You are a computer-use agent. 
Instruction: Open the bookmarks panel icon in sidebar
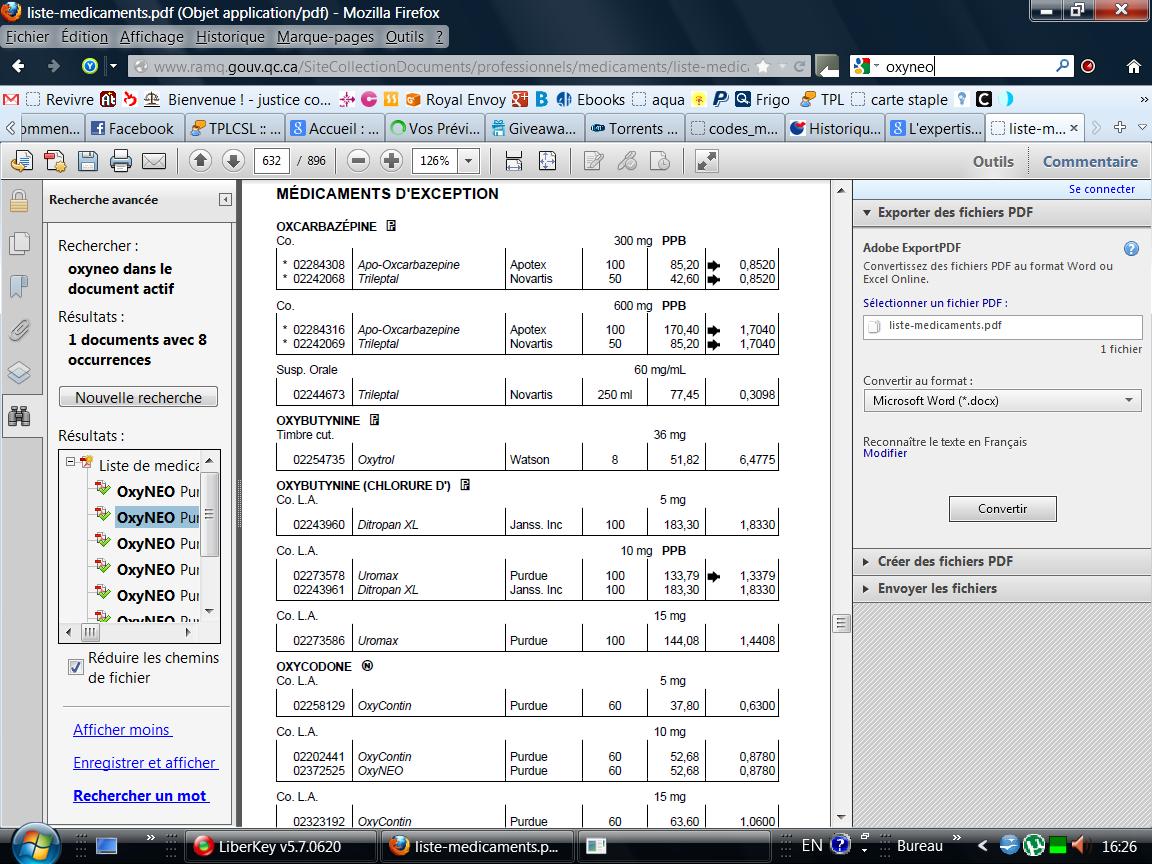[x=19, y=287]
